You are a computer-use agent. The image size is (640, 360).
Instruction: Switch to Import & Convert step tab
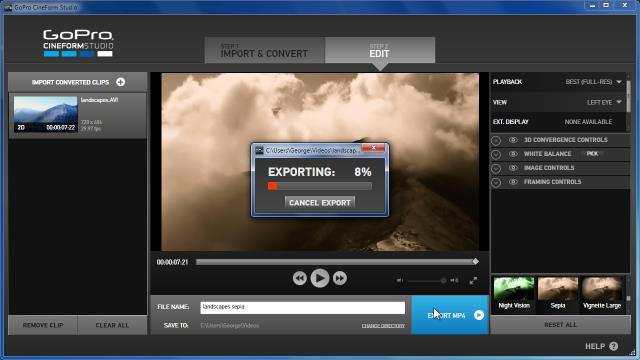264,50
